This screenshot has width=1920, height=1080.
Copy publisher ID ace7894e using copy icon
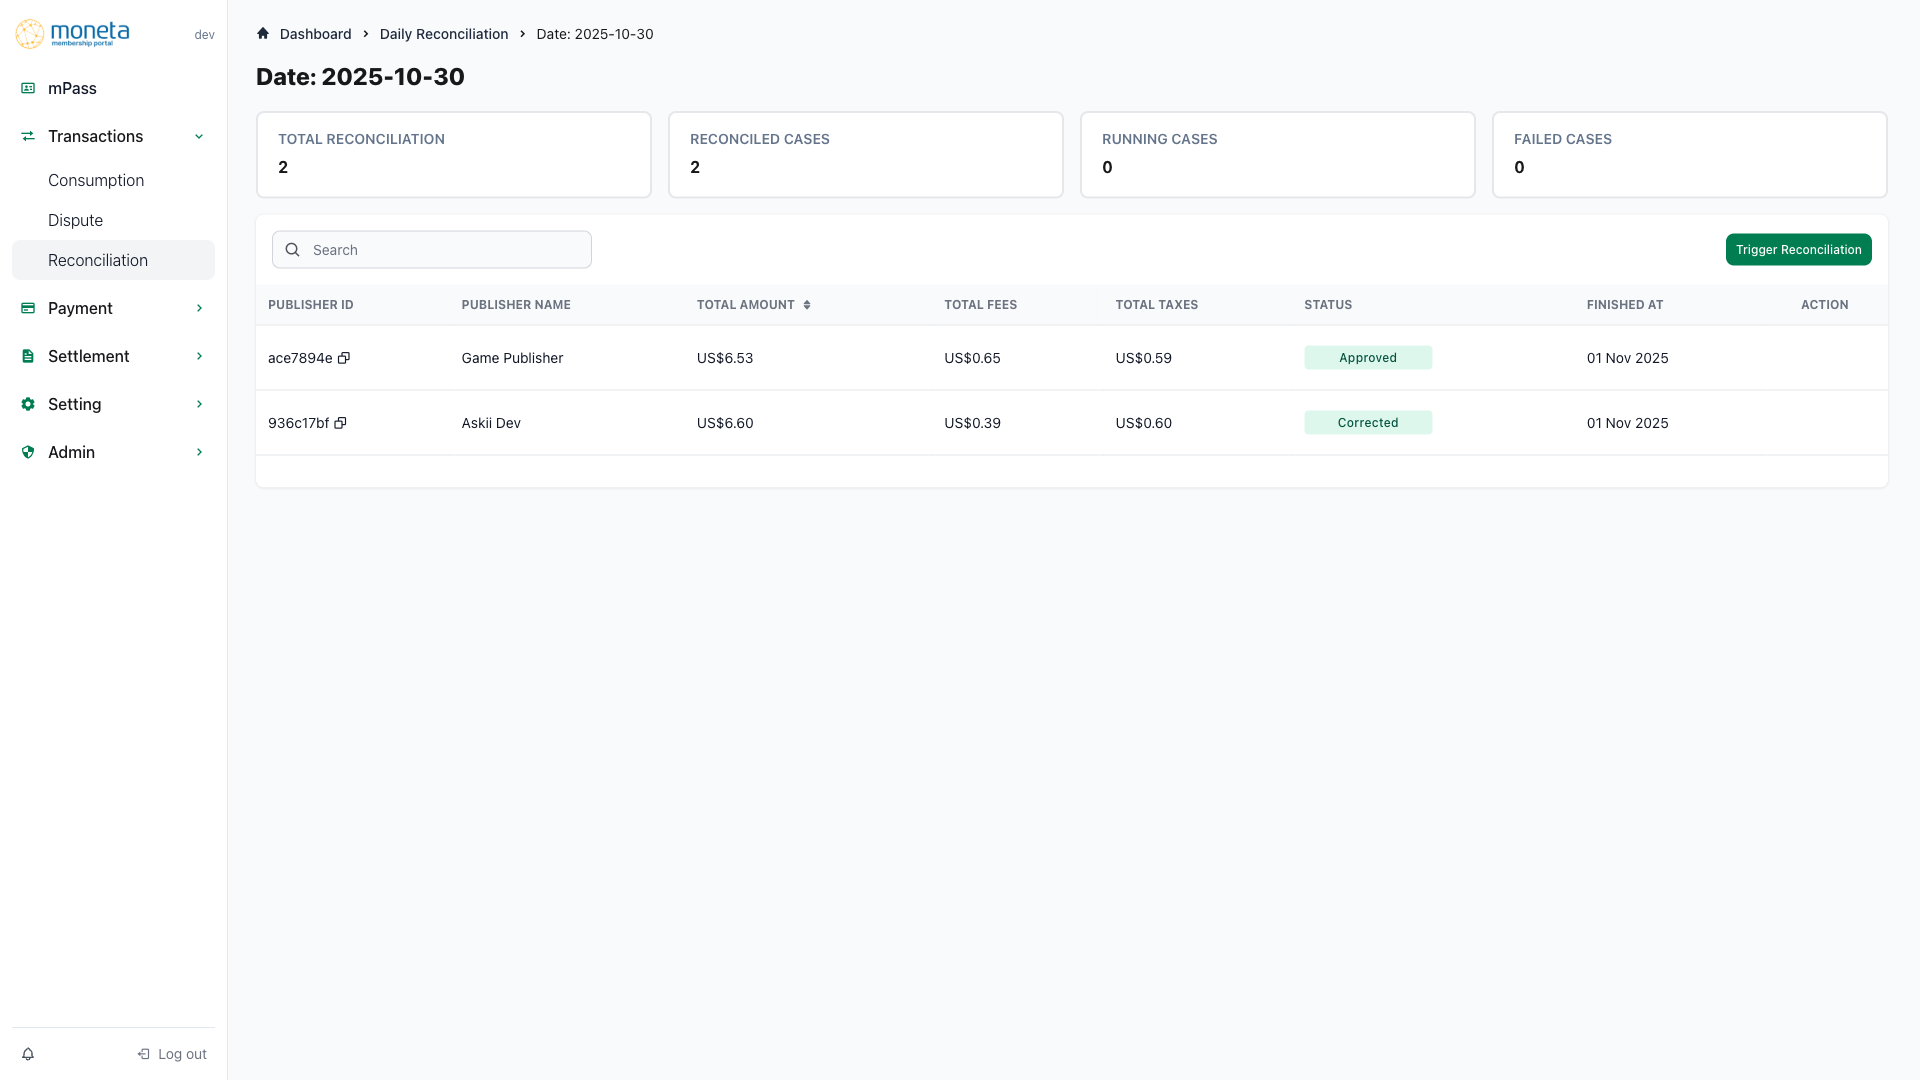point(345,358)
